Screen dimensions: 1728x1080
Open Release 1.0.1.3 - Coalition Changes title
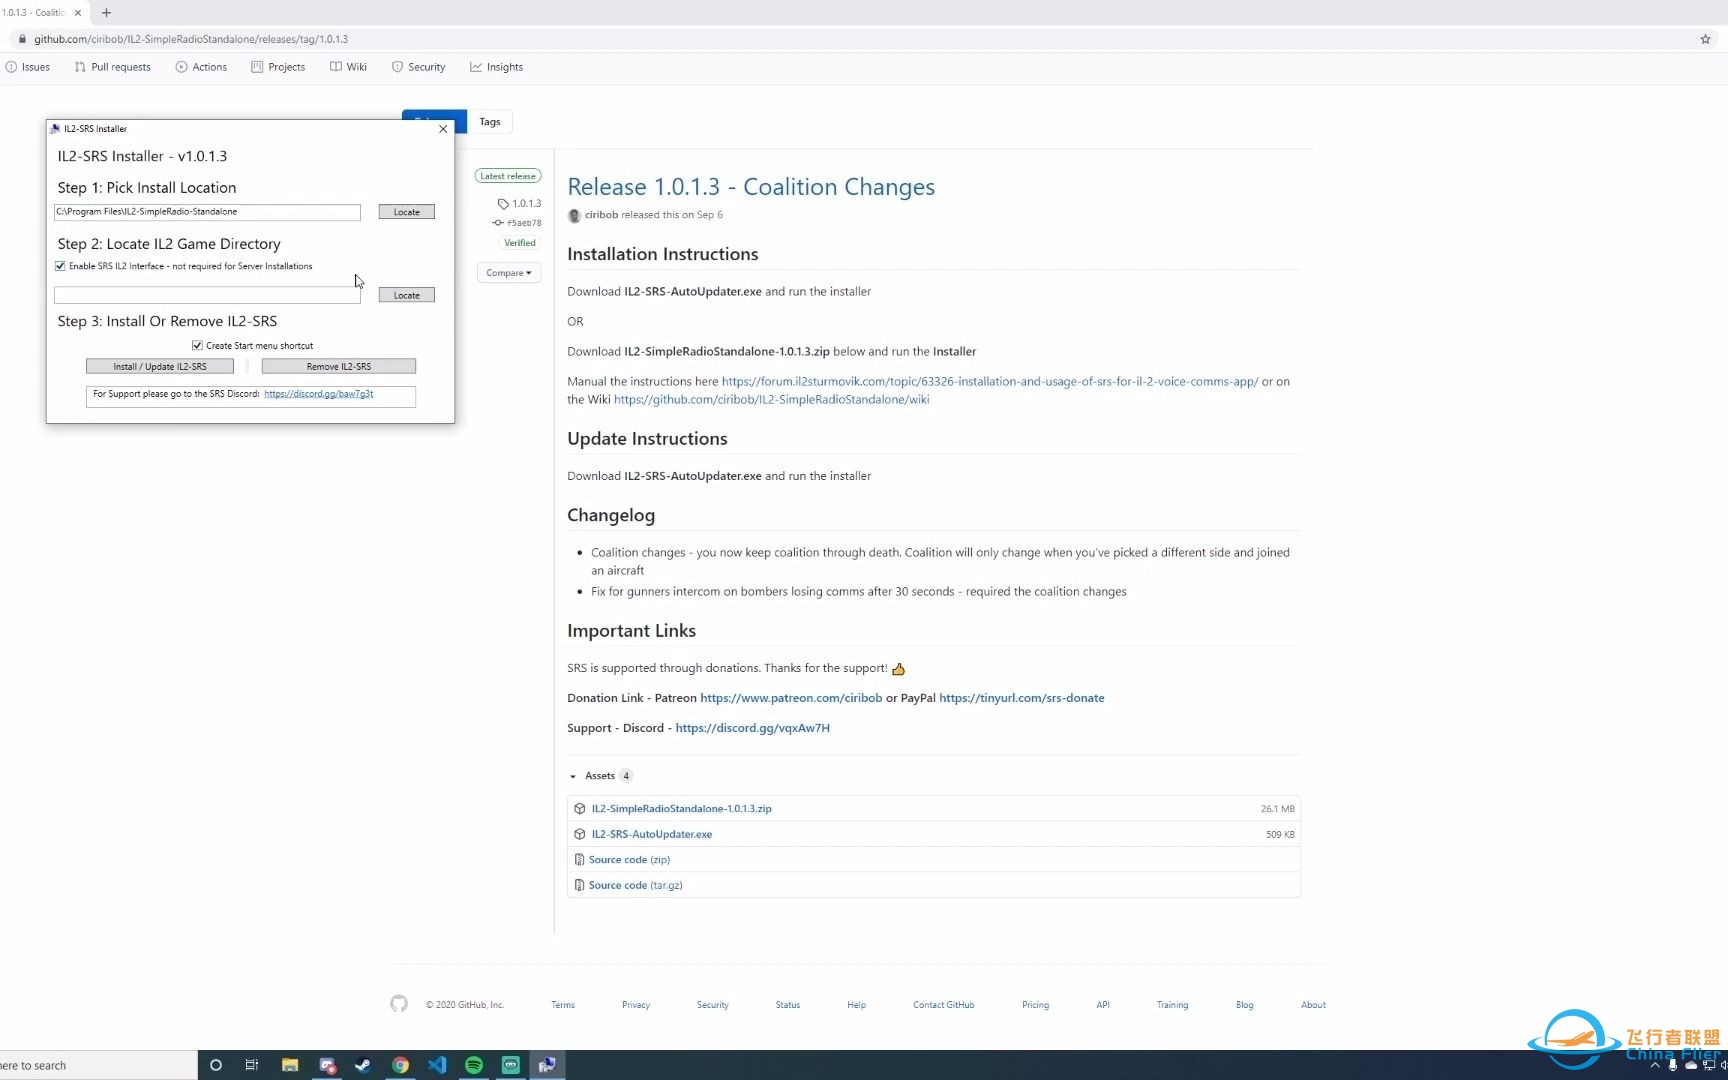(x=751, y=187)
